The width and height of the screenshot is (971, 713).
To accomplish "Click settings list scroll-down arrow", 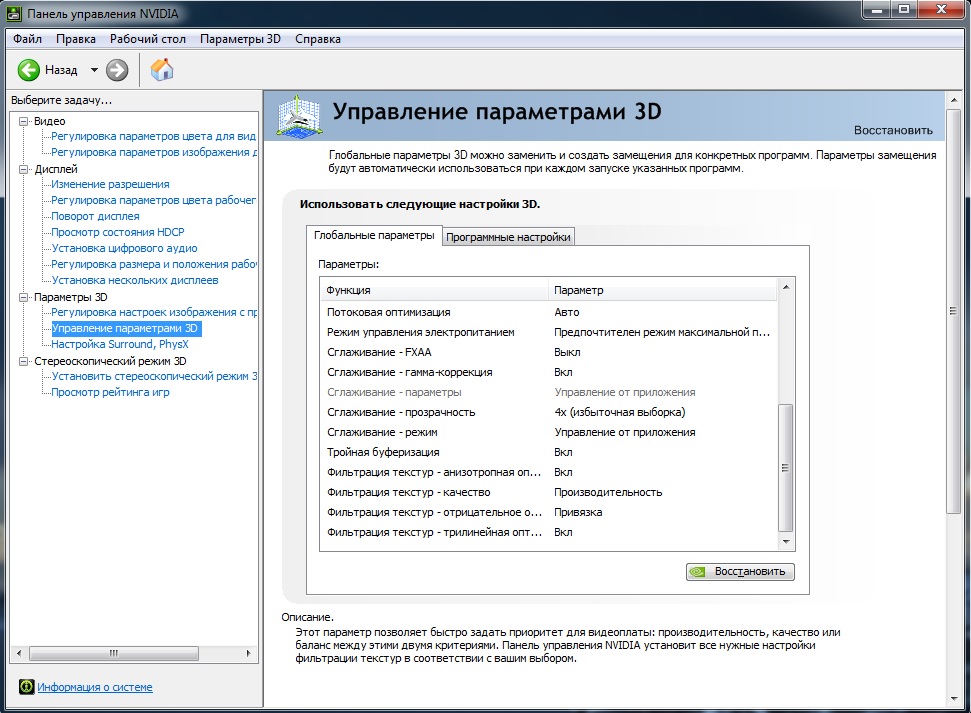I will (786, 541).
